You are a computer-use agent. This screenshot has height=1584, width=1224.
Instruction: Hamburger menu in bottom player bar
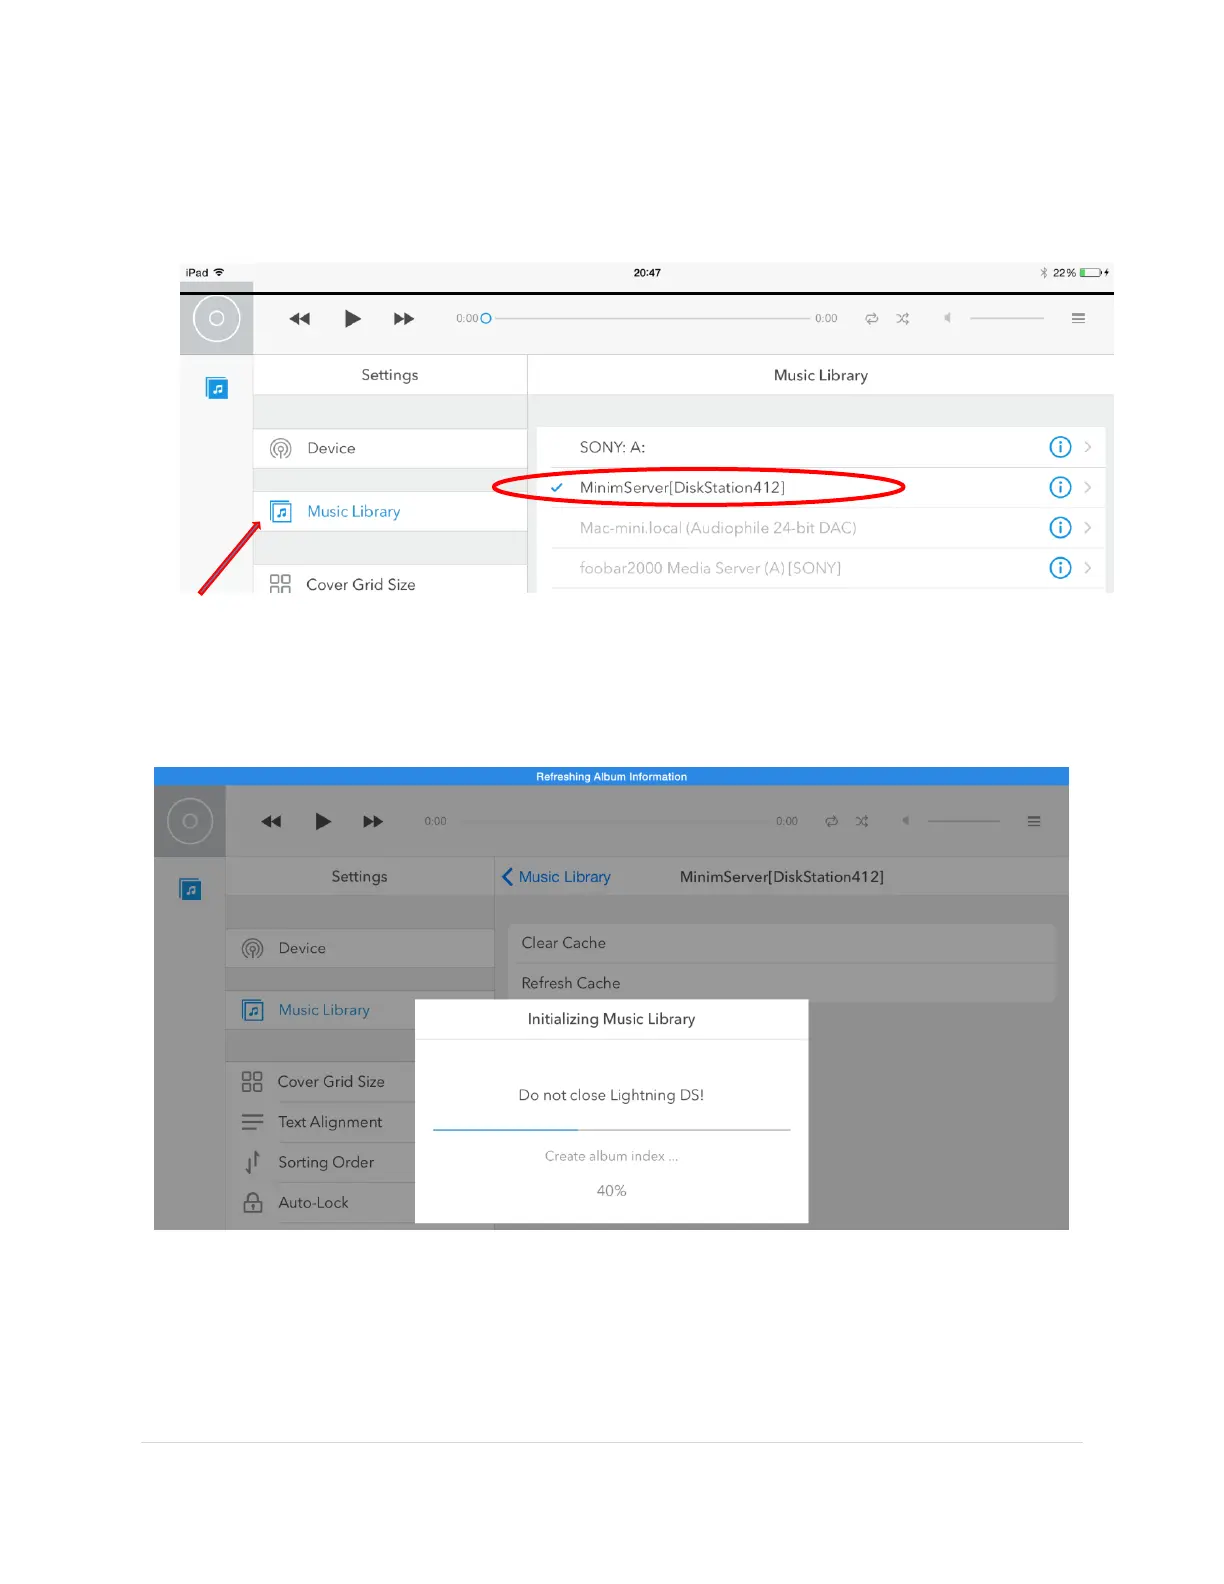point(1034,821)
